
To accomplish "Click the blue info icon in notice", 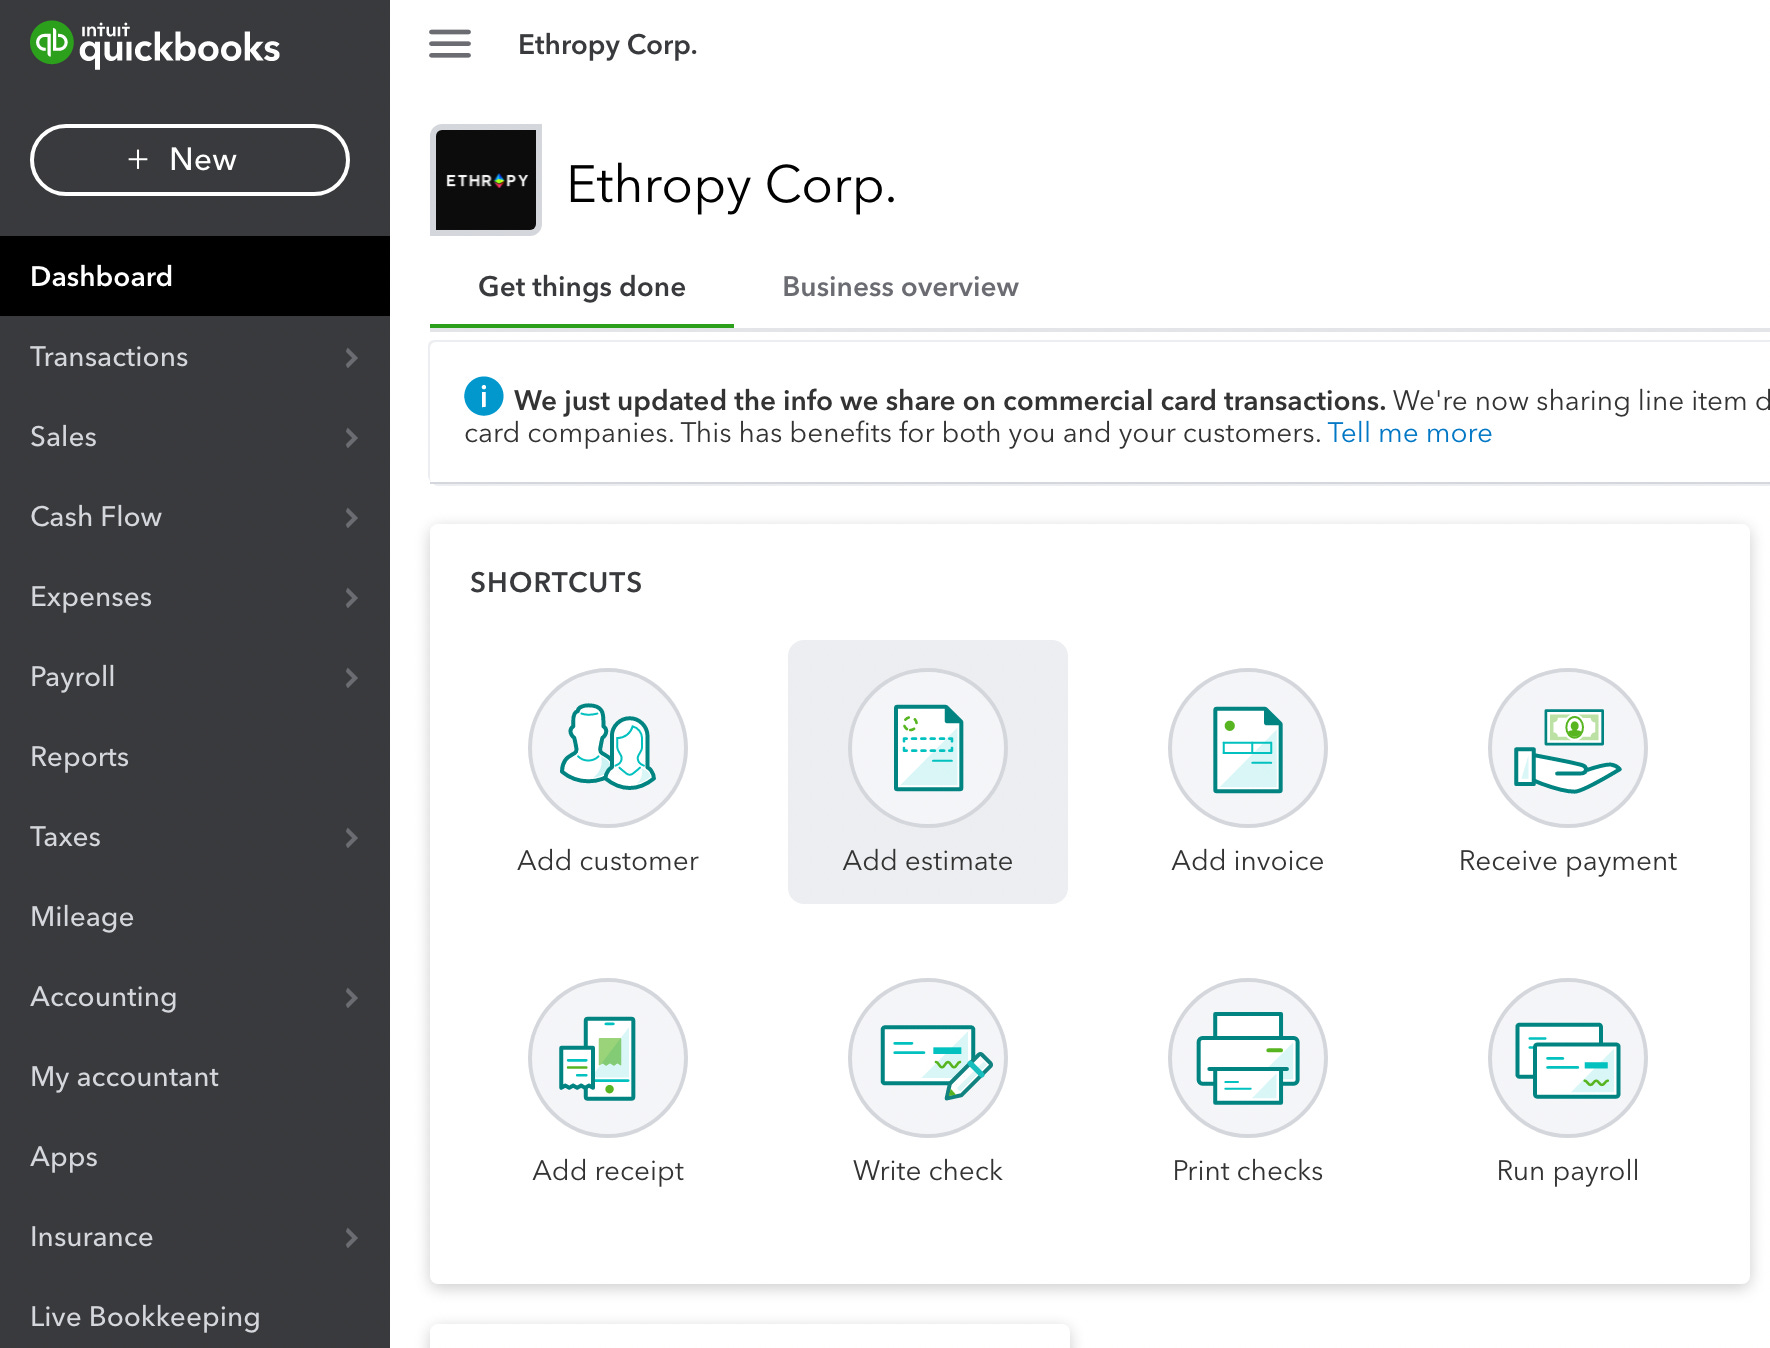I will (x=483, y=396).
